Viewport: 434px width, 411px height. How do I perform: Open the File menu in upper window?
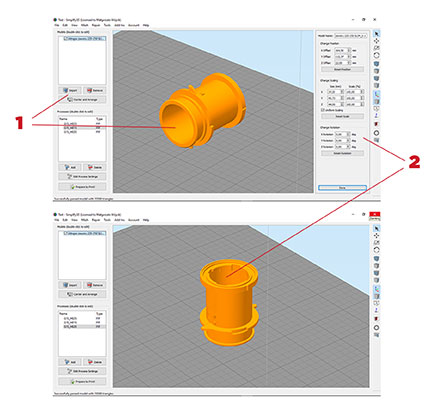coord(57,25)
